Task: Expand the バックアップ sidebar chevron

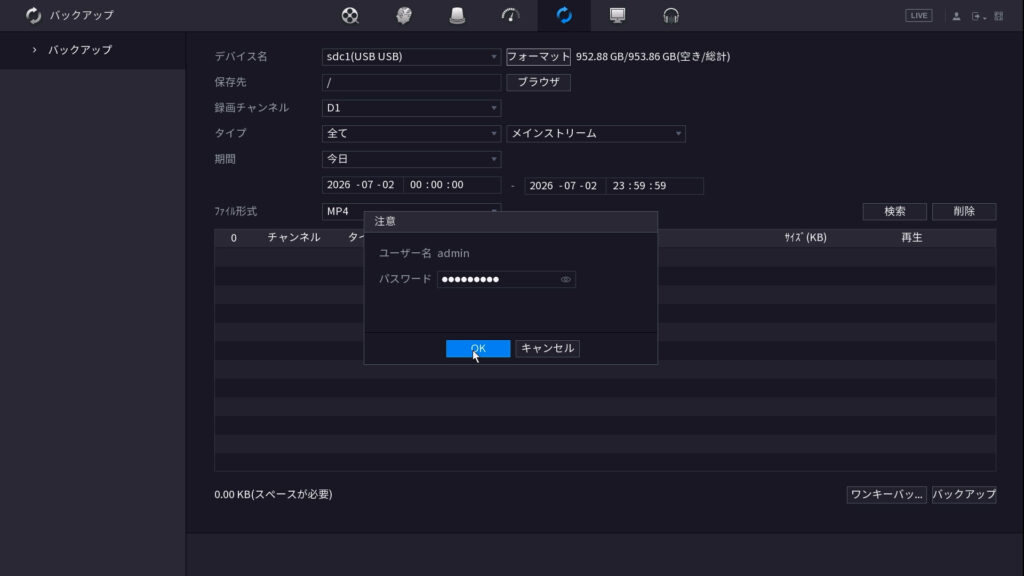Action: tap(35, 50)
